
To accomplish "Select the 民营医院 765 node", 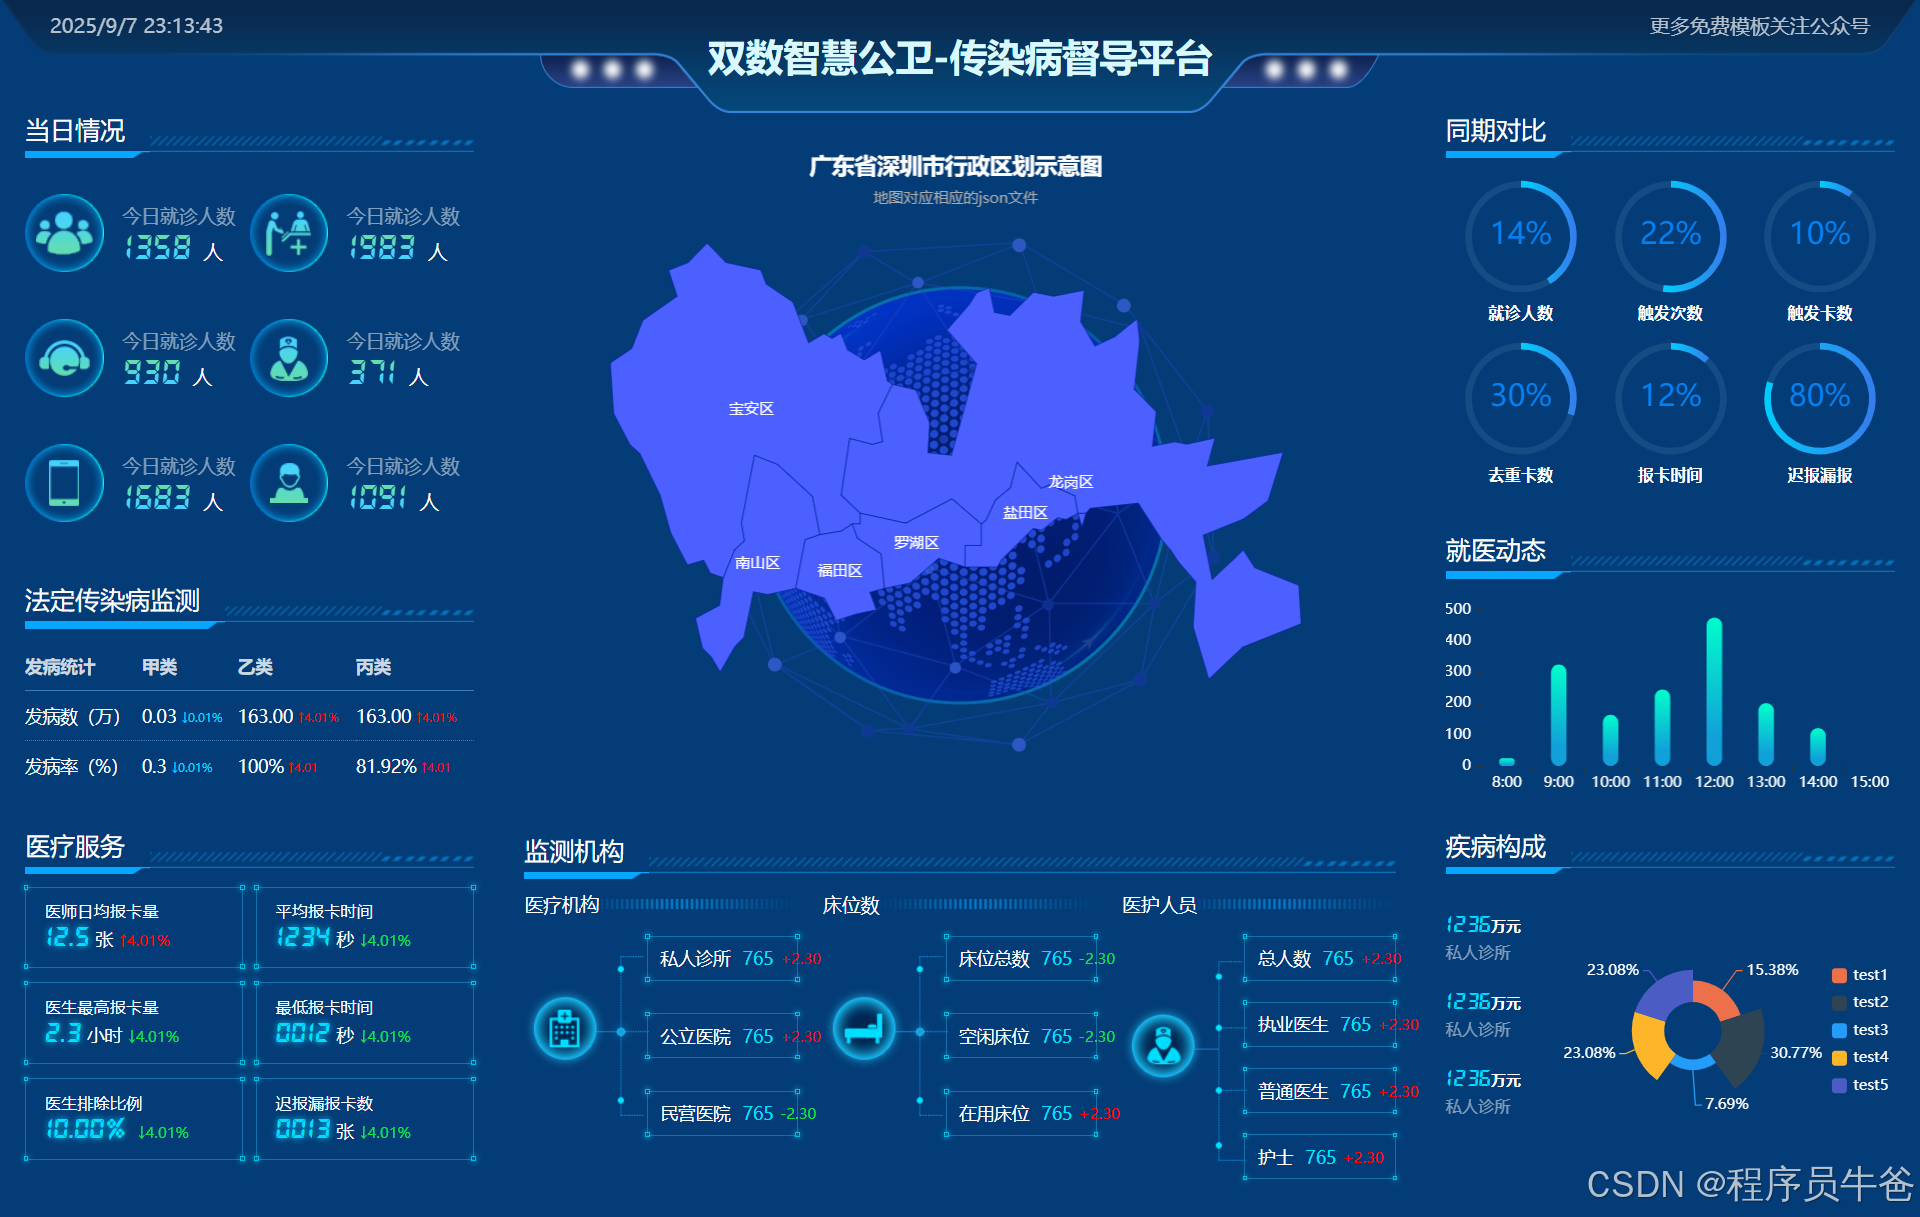I will tap(722, 1113).
